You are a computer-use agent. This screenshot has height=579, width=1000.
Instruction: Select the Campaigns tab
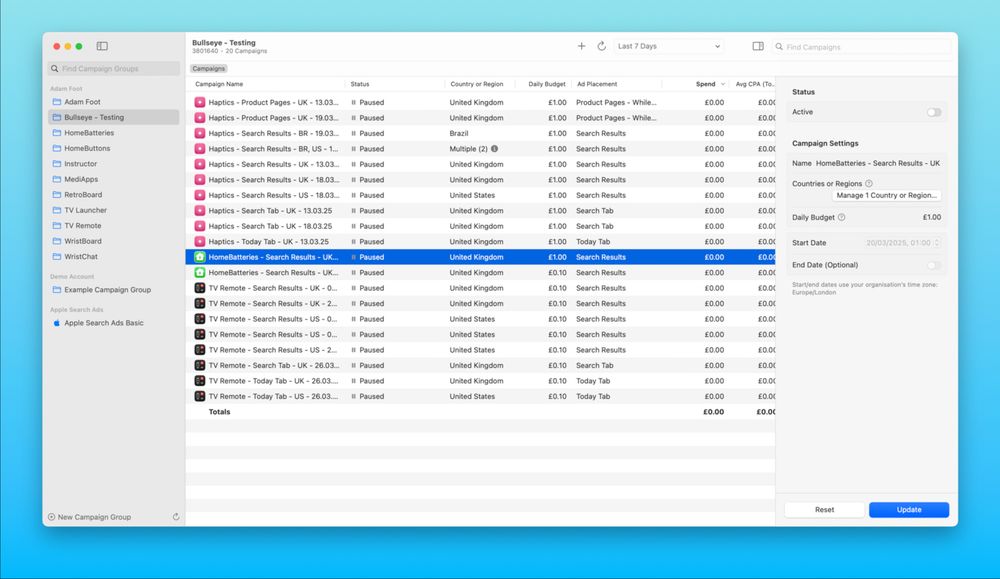[209, 68]
